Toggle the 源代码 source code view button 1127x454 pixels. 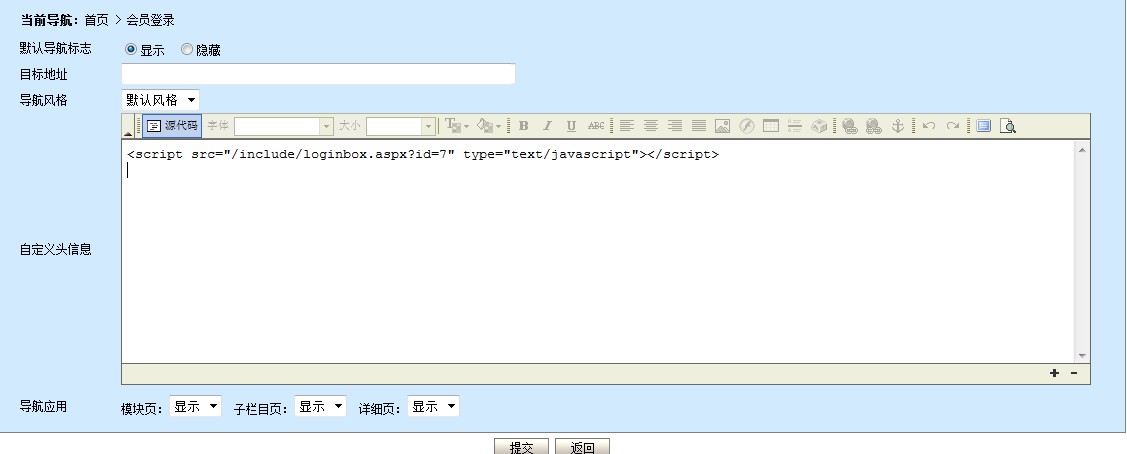[x=173, y=126]
